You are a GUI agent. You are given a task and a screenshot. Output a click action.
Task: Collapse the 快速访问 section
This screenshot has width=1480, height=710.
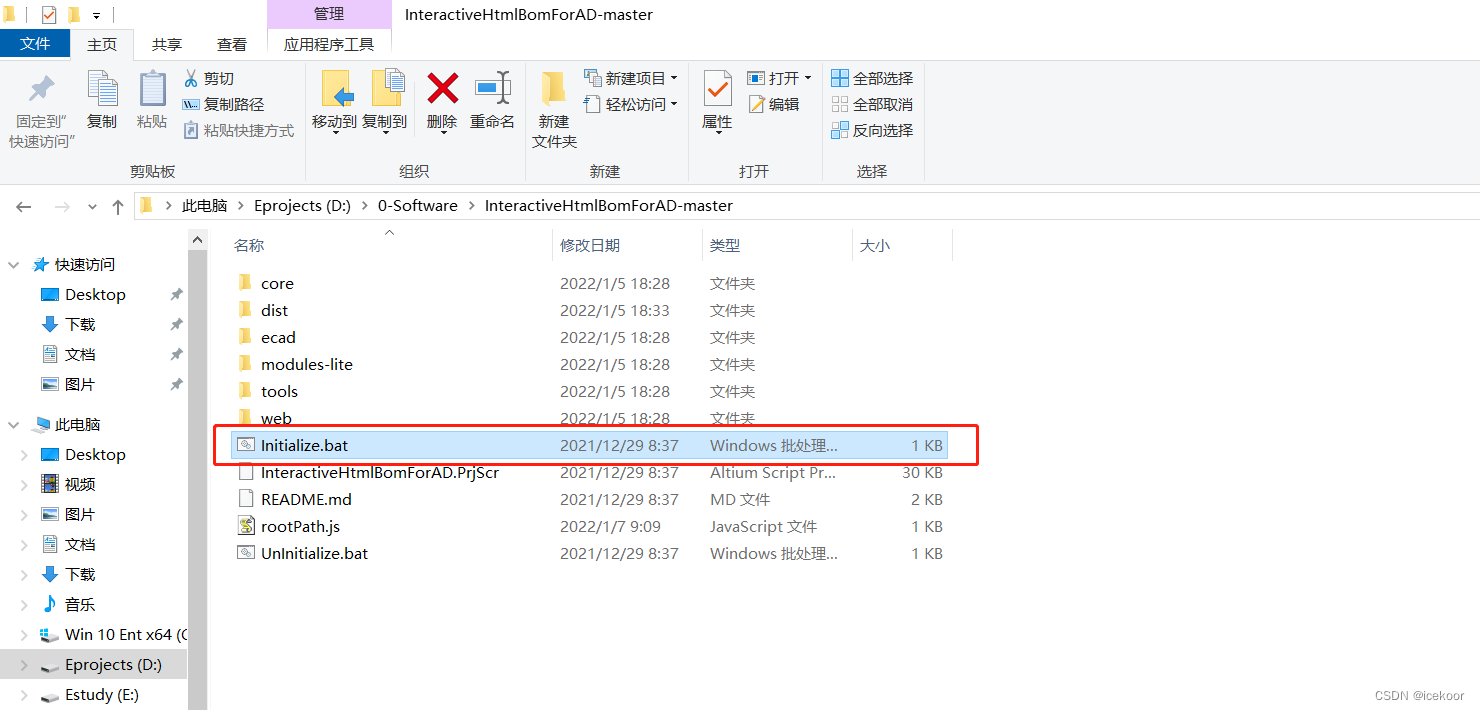pyautogui.click(x=12, y=263)
